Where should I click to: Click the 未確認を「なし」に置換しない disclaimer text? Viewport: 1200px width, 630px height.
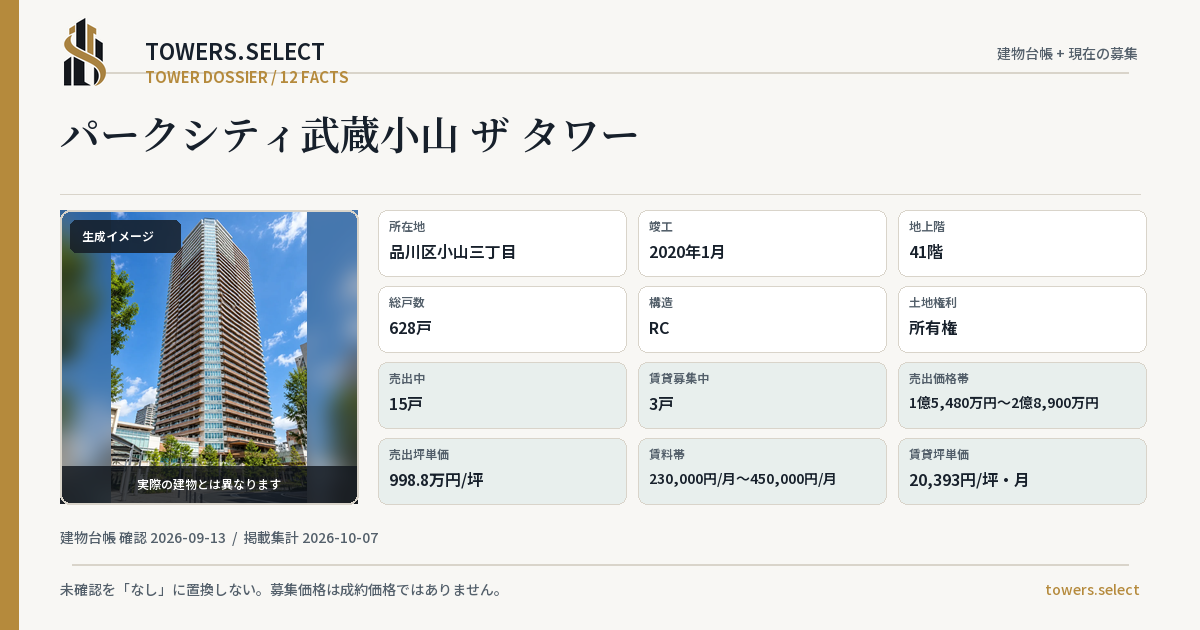coord(281,590)
